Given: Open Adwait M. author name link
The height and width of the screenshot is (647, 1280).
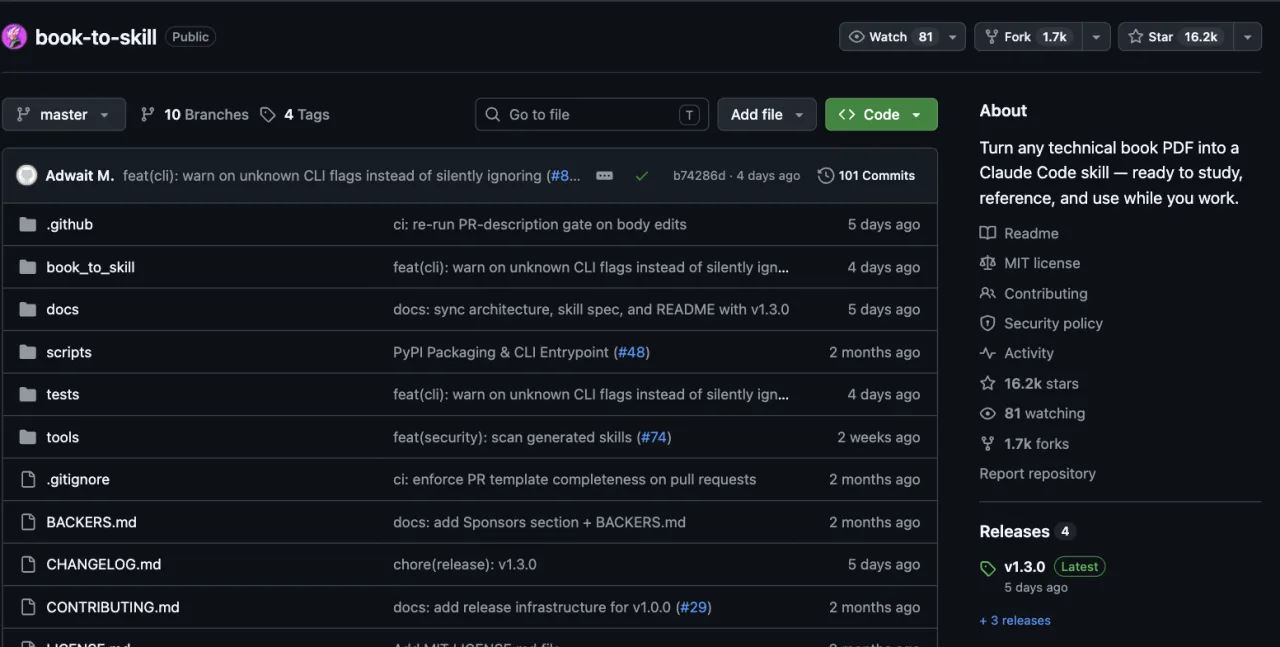Looking at the screenshot, I should [80, 175].
